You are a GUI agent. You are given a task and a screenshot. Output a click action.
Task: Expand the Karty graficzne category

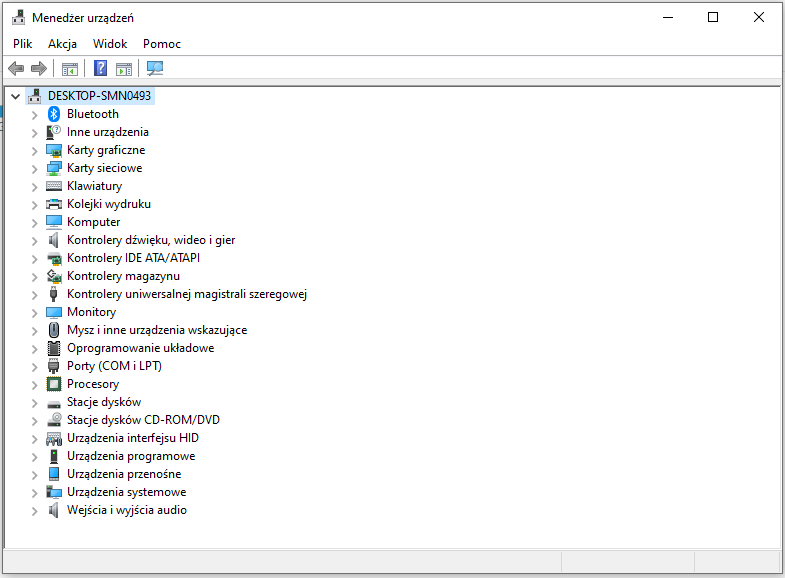34,150
